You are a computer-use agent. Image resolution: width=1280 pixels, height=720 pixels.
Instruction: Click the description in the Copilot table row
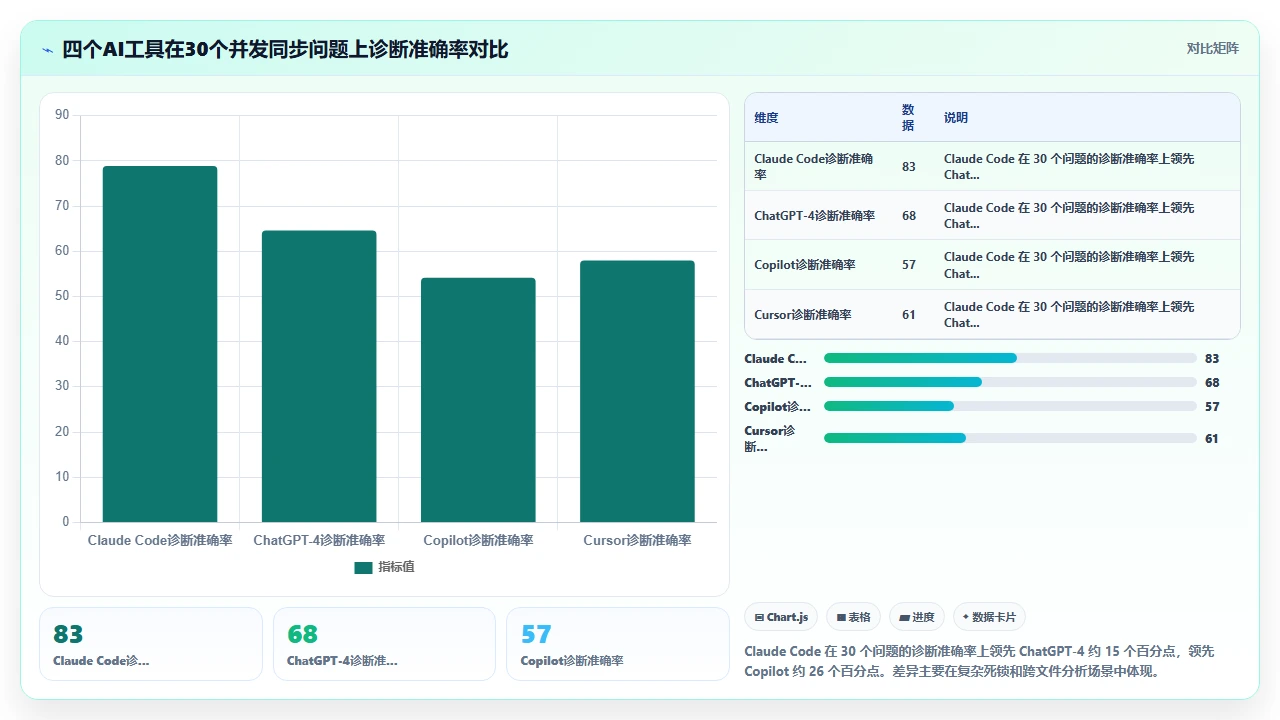coord(1070,265)
